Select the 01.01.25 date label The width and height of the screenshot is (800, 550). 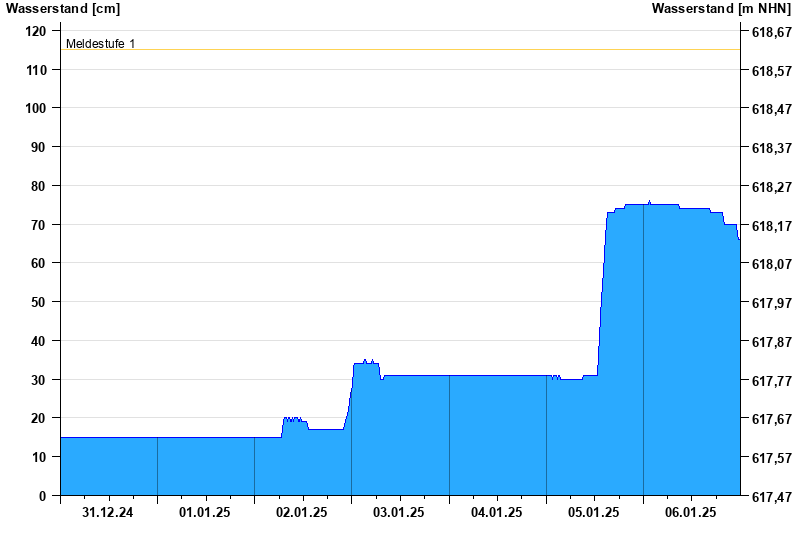click(205, 513)
